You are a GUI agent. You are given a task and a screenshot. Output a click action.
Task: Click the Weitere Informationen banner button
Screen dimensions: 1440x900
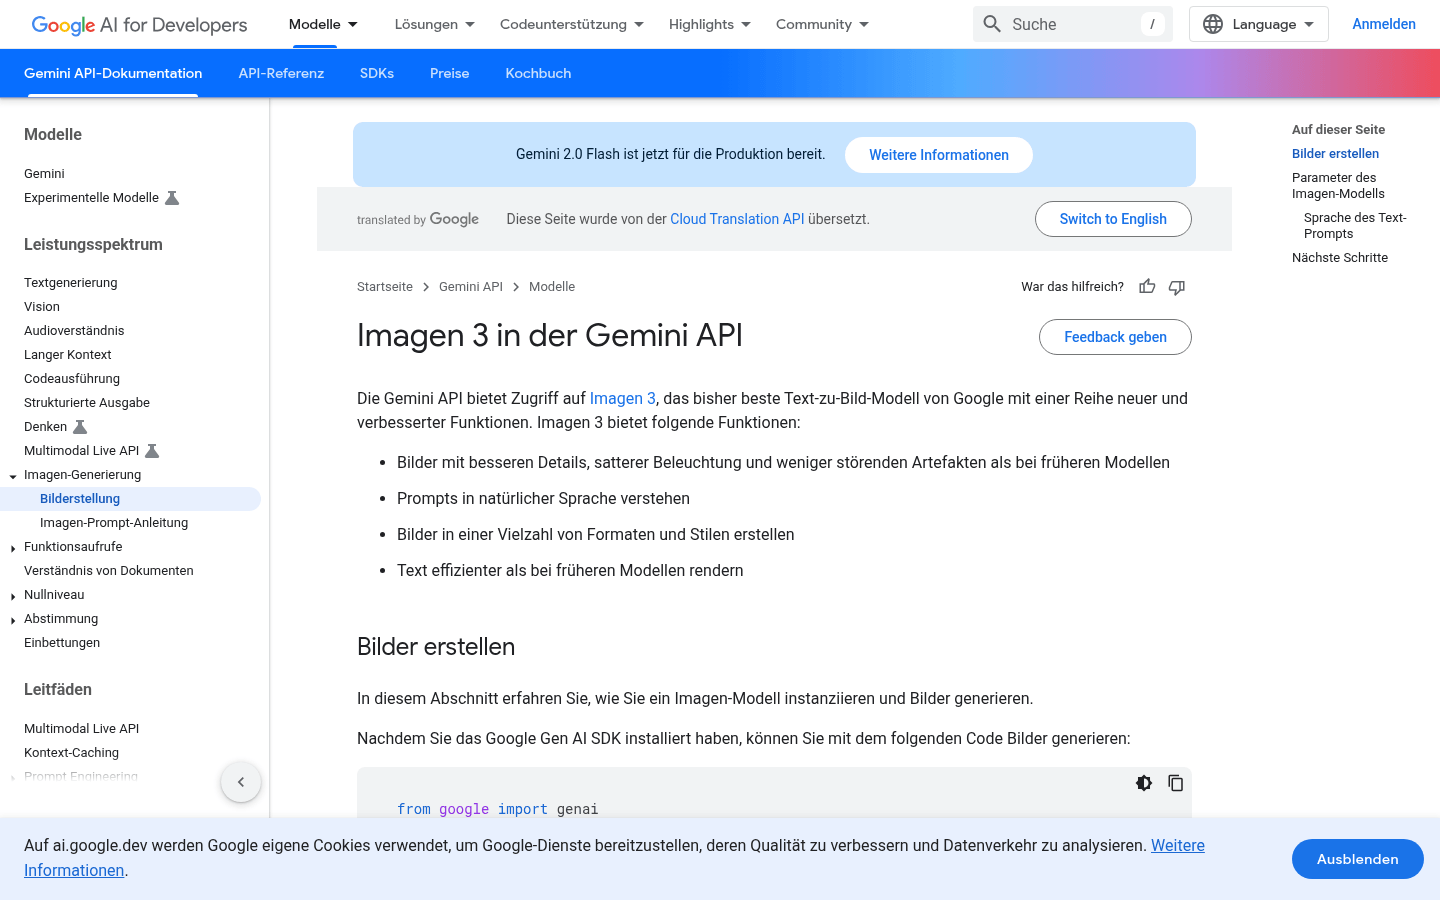tap(939, 155)
